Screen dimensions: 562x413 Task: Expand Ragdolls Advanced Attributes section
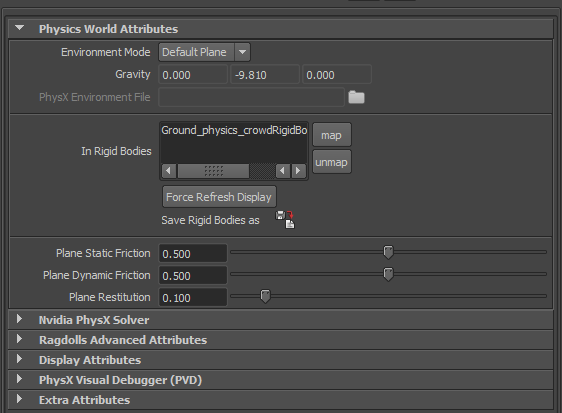[x=19, y=340]
